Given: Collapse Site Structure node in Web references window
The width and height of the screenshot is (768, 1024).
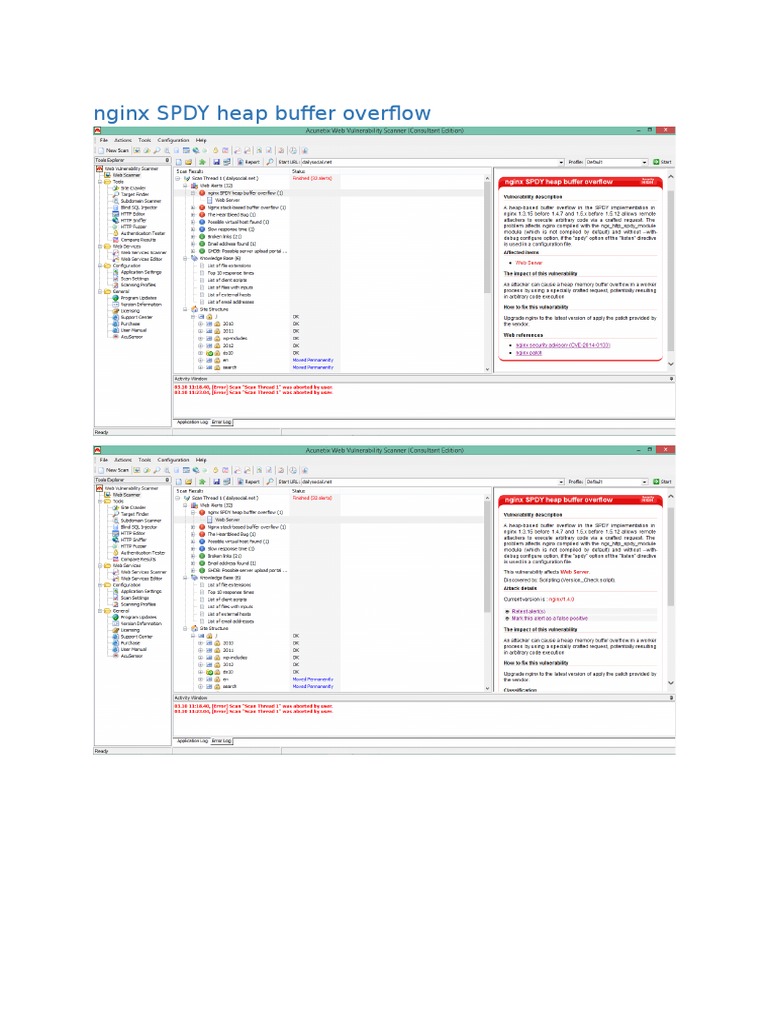Looking at the screenshot, I should pyautogui.click(x=185, y=310).
